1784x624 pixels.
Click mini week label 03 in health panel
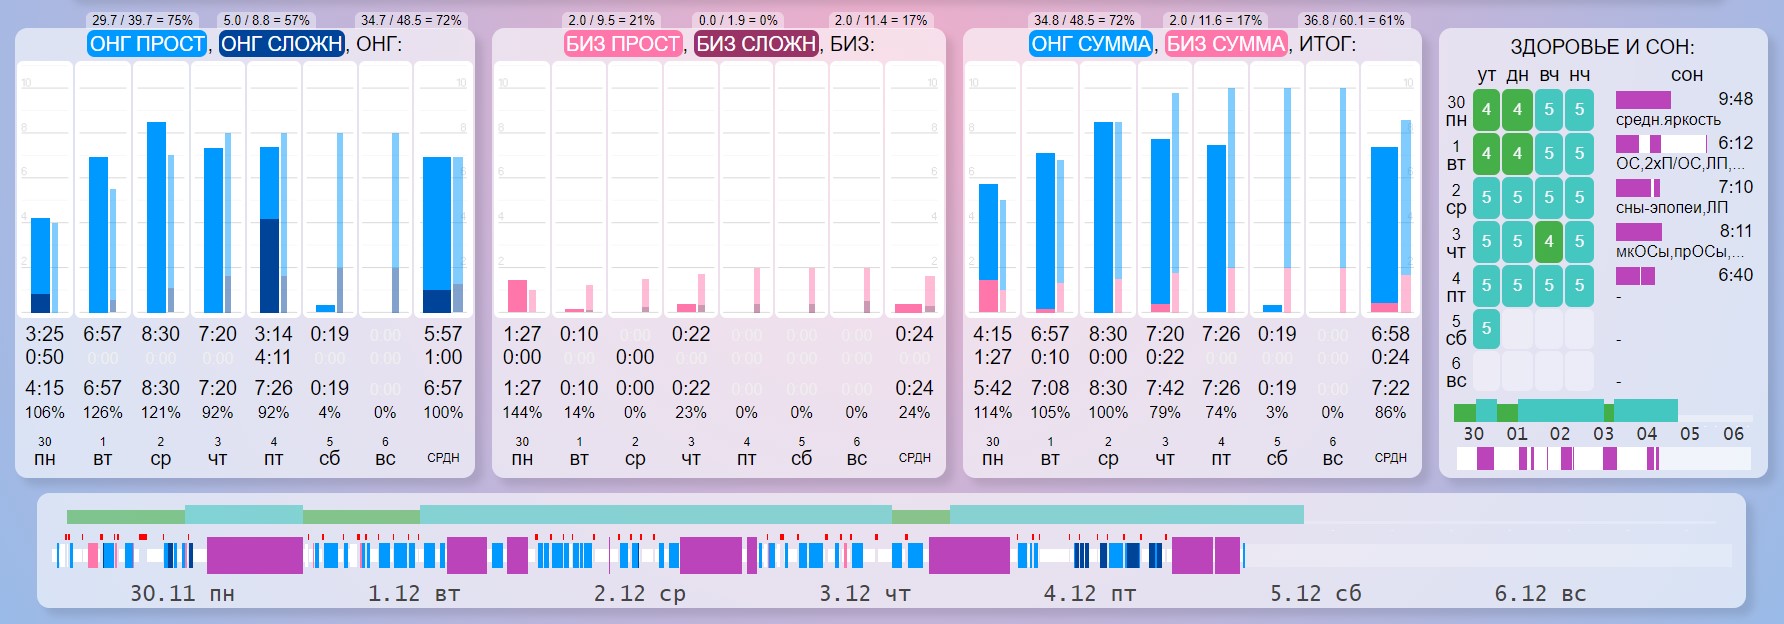[x=1603, y=434]
